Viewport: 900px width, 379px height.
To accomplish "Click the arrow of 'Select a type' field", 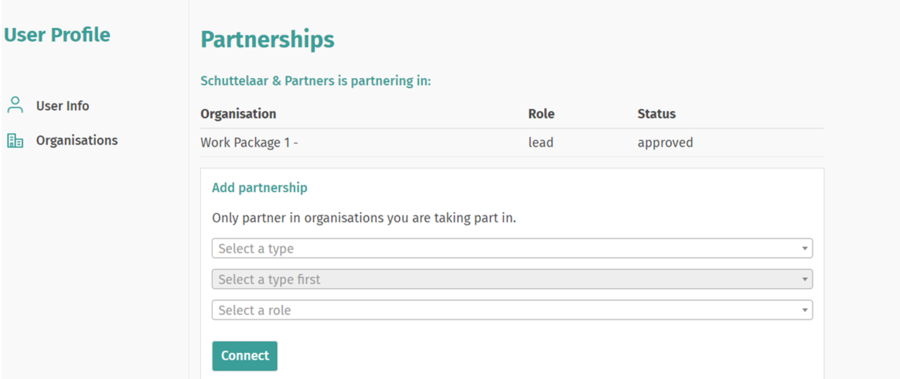I will tap(805, 249).
